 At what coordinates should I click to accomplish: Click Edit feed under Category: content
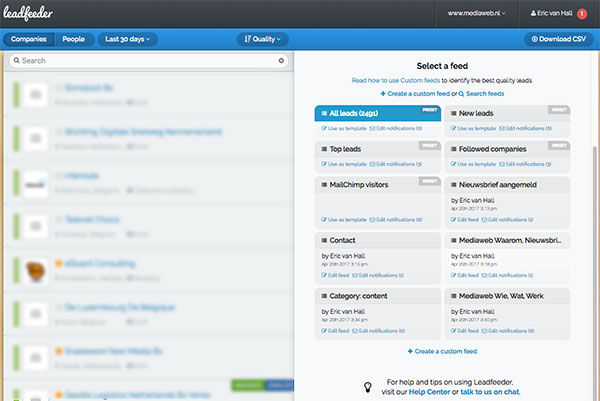coord(336,331)
